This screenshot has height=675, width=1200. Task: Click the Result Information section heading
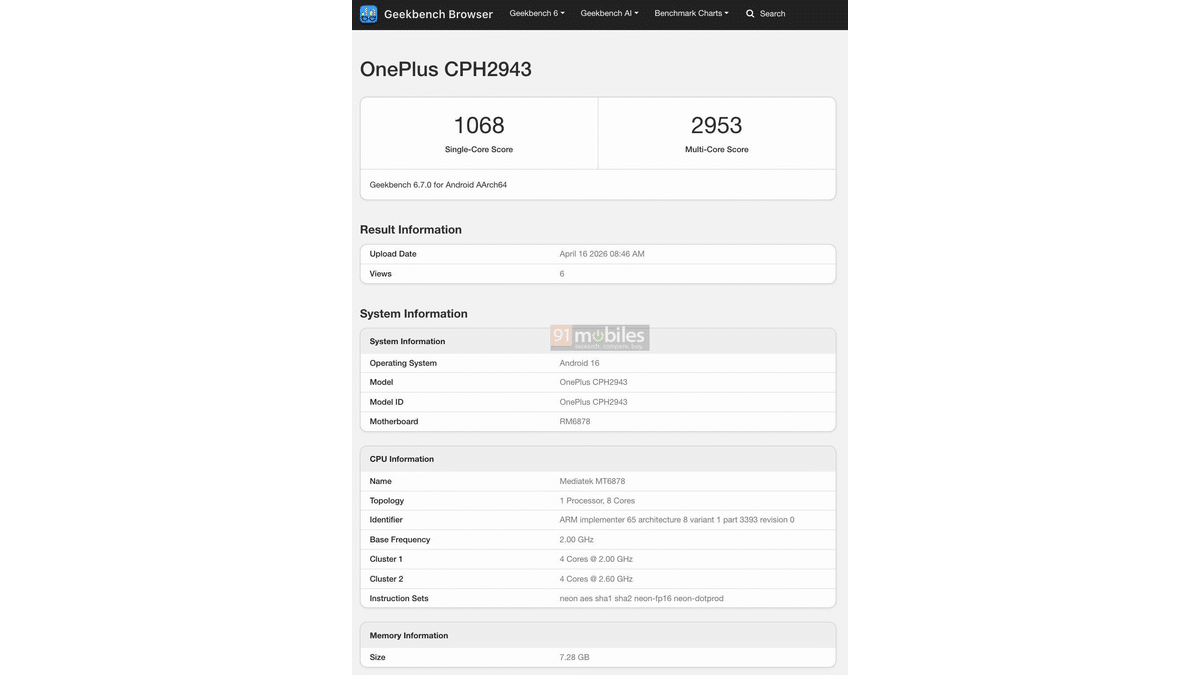411,229
